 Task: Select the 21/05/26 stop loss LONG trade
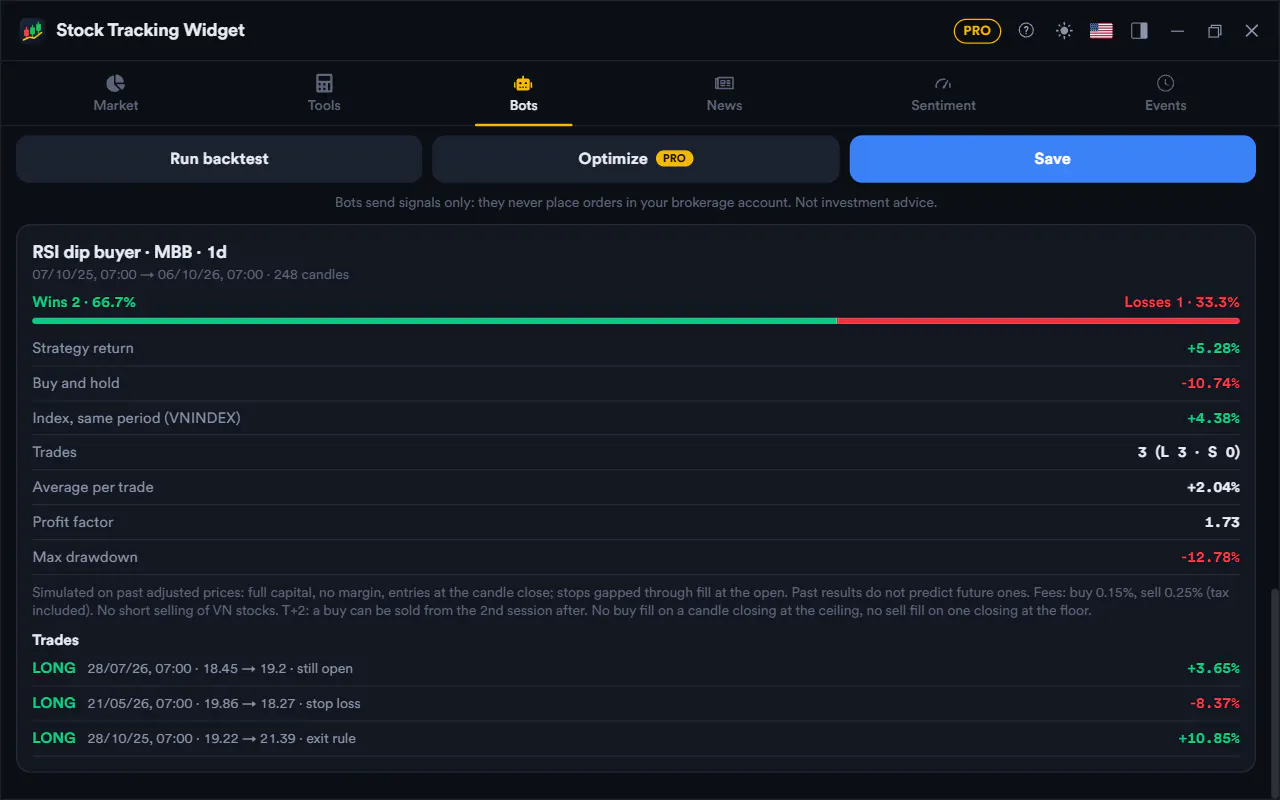(636, 703)
